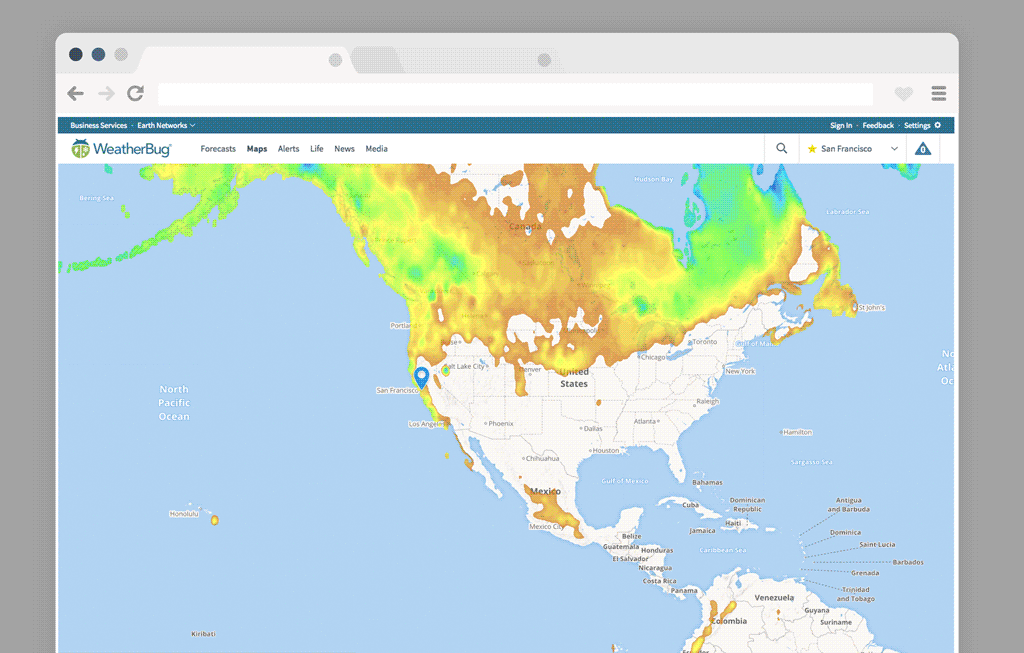Click the Settings link
1024x653 pixels.
coord(917,125)
